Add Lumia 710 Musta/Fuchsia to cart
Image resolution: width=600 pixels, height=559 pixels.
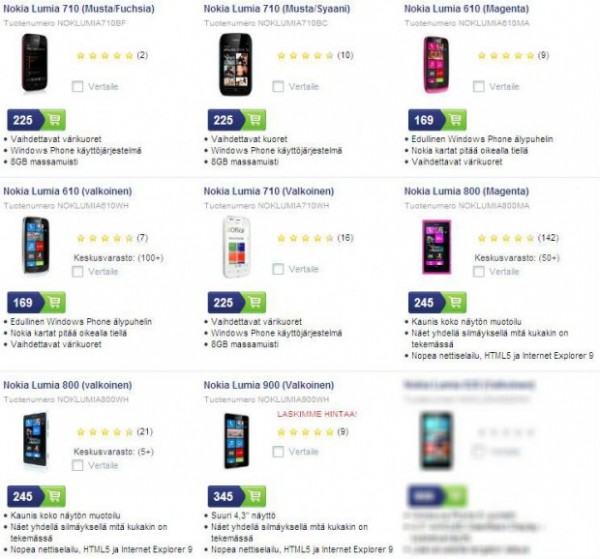click(x=55, y=120)
